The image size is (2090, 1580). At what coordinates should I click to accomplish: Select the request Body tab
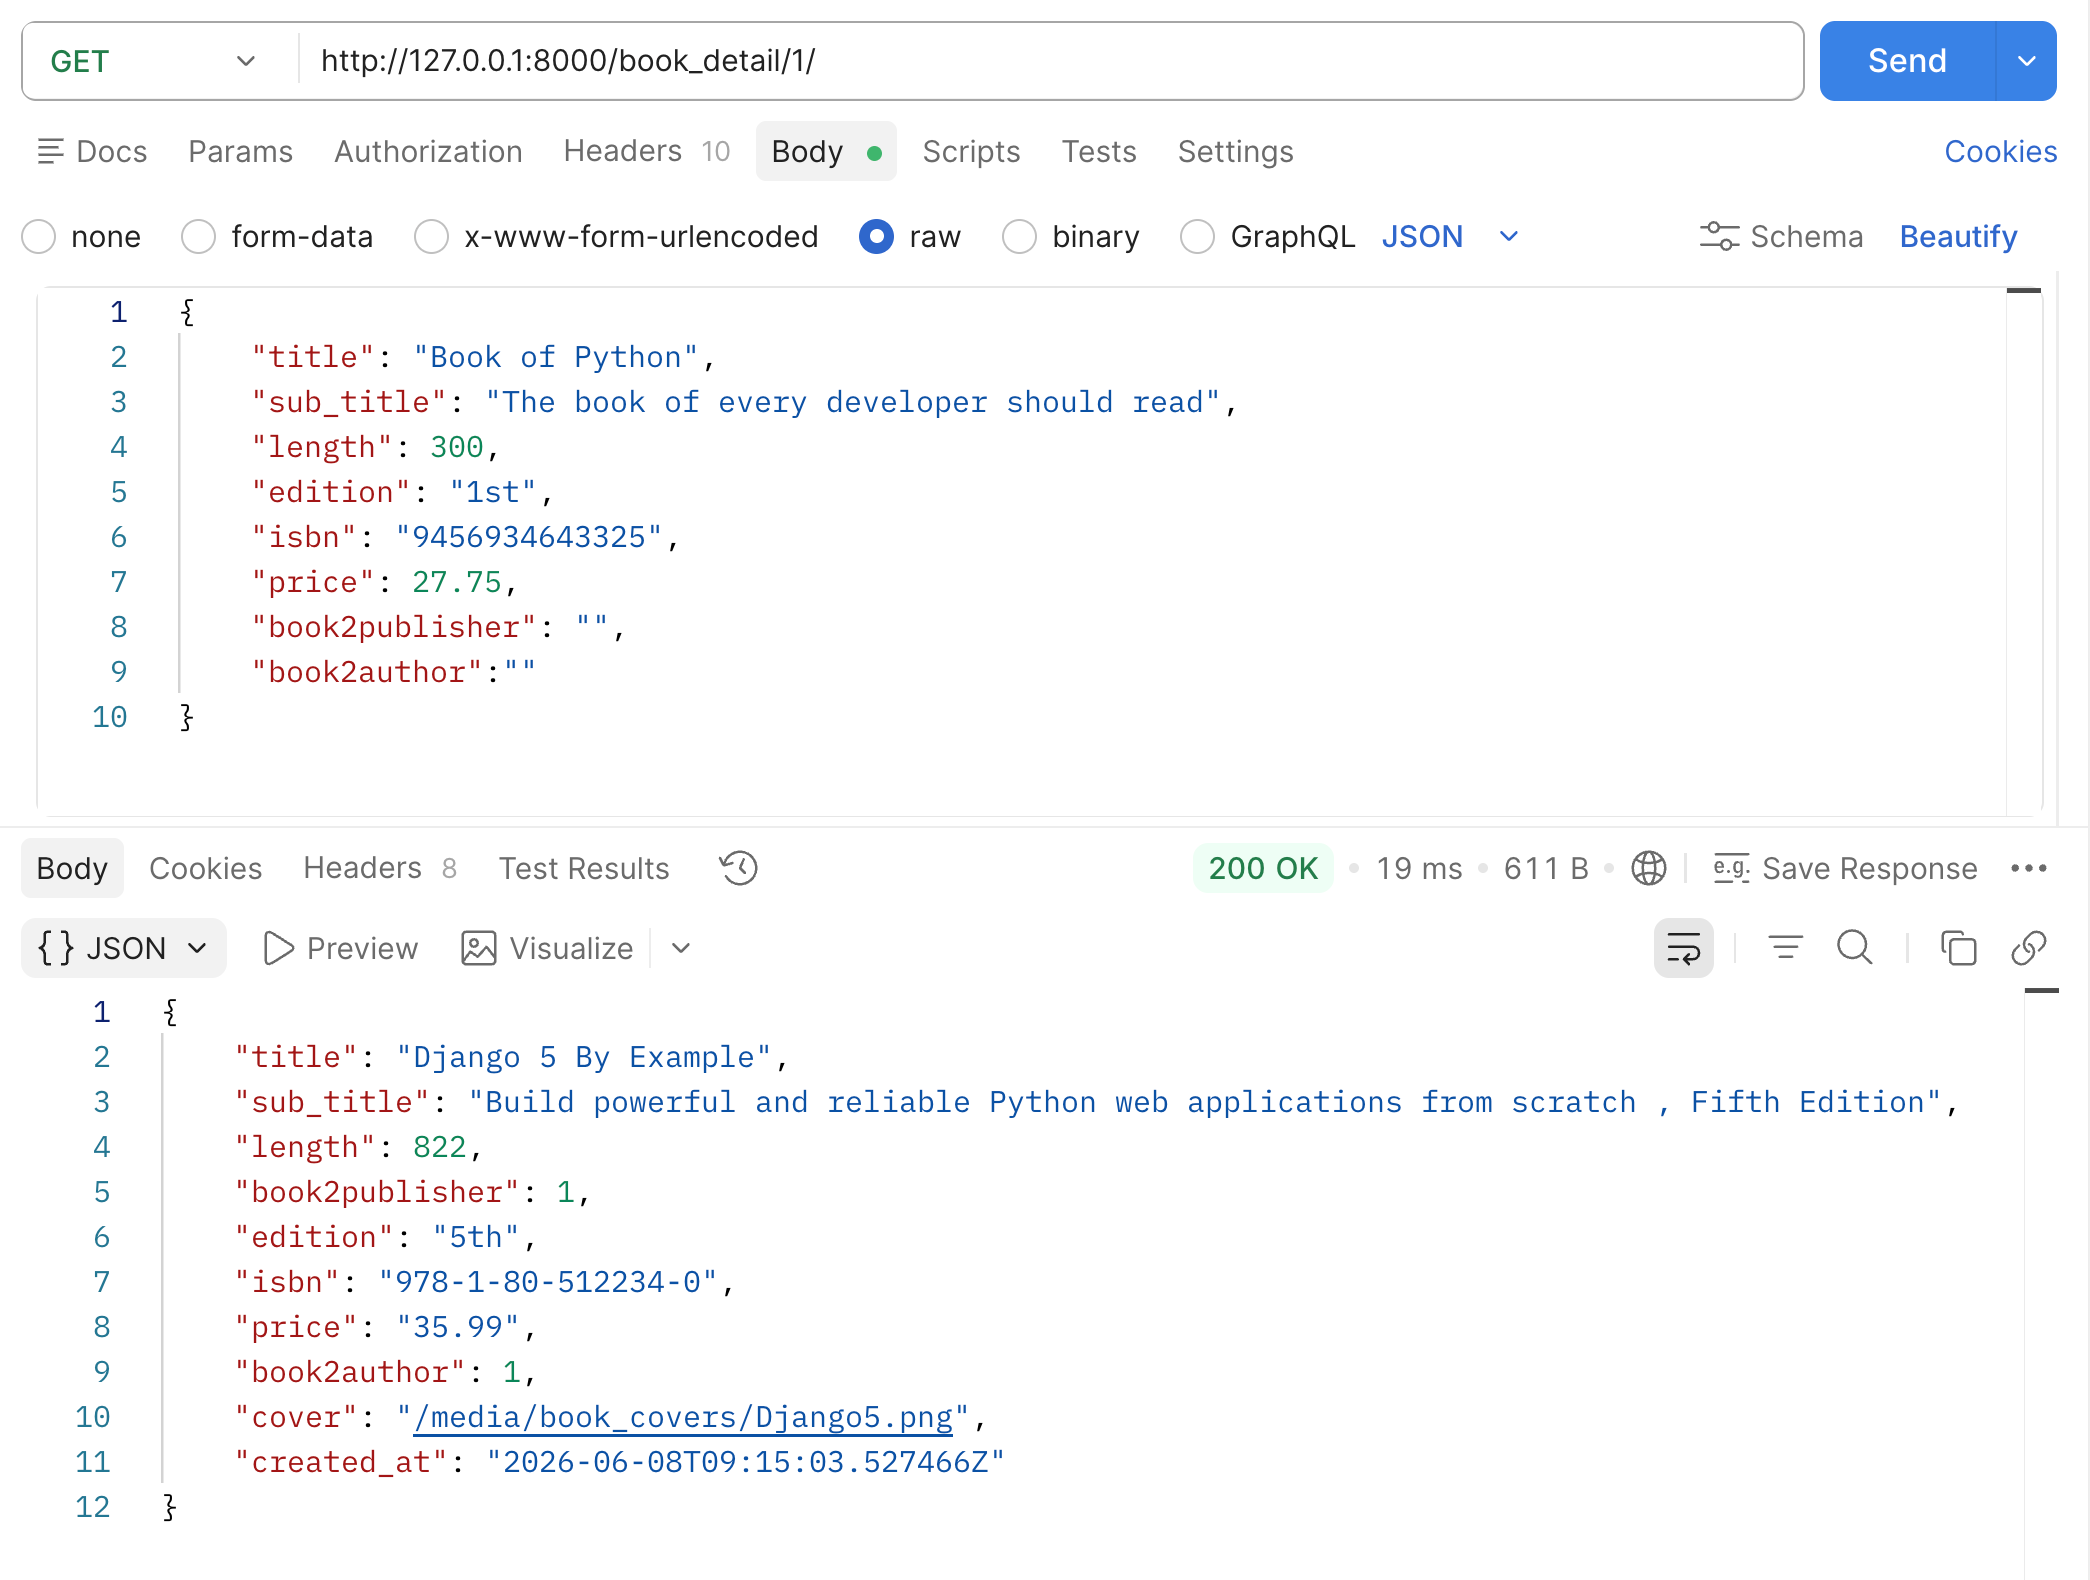click(826, 151)
